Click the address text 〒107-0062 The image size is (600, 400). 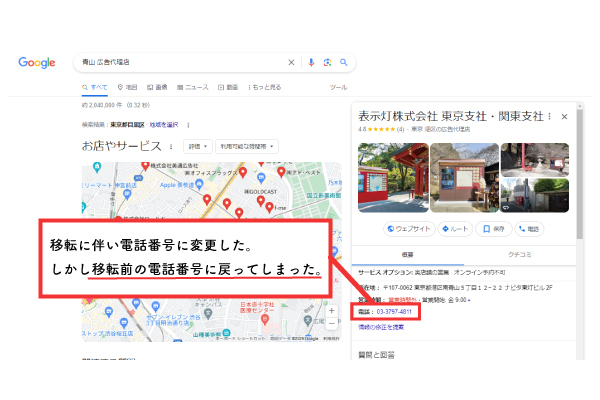tap(468, 287)
